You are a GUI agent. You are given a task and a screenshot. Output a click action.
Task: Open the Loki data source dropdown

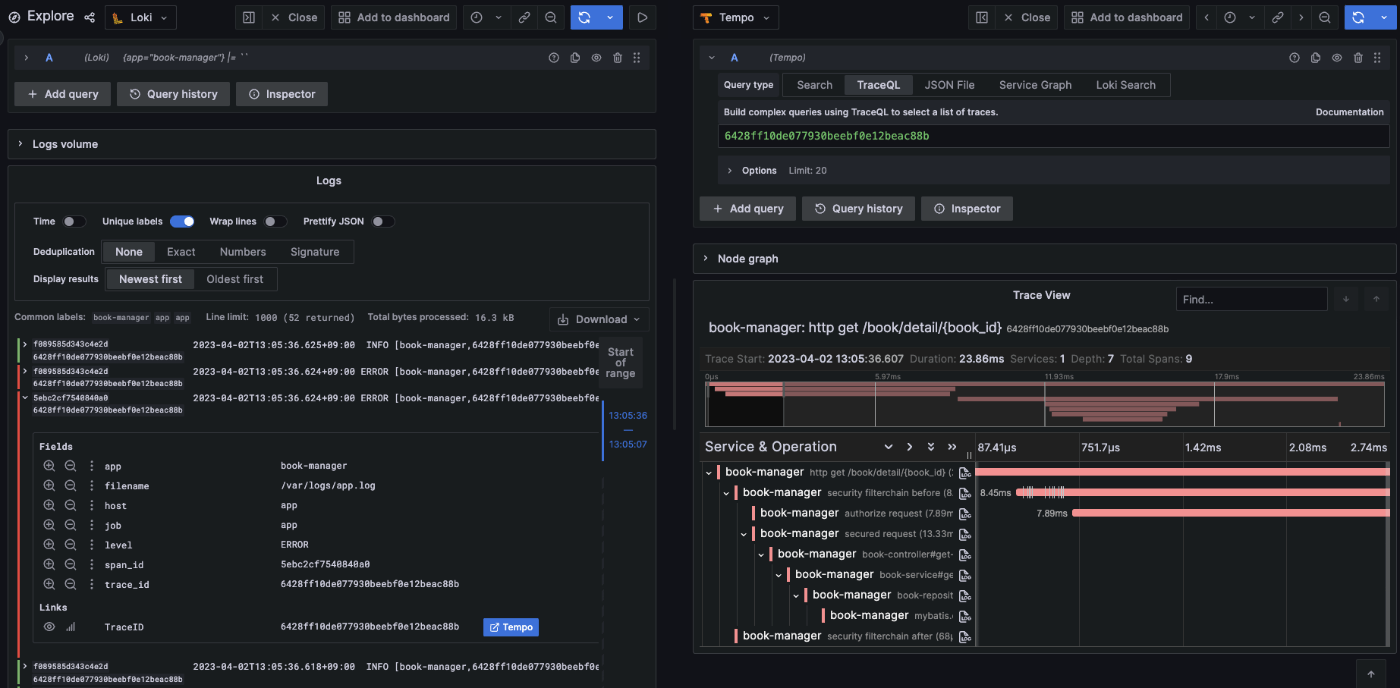(x=141, y=17)
